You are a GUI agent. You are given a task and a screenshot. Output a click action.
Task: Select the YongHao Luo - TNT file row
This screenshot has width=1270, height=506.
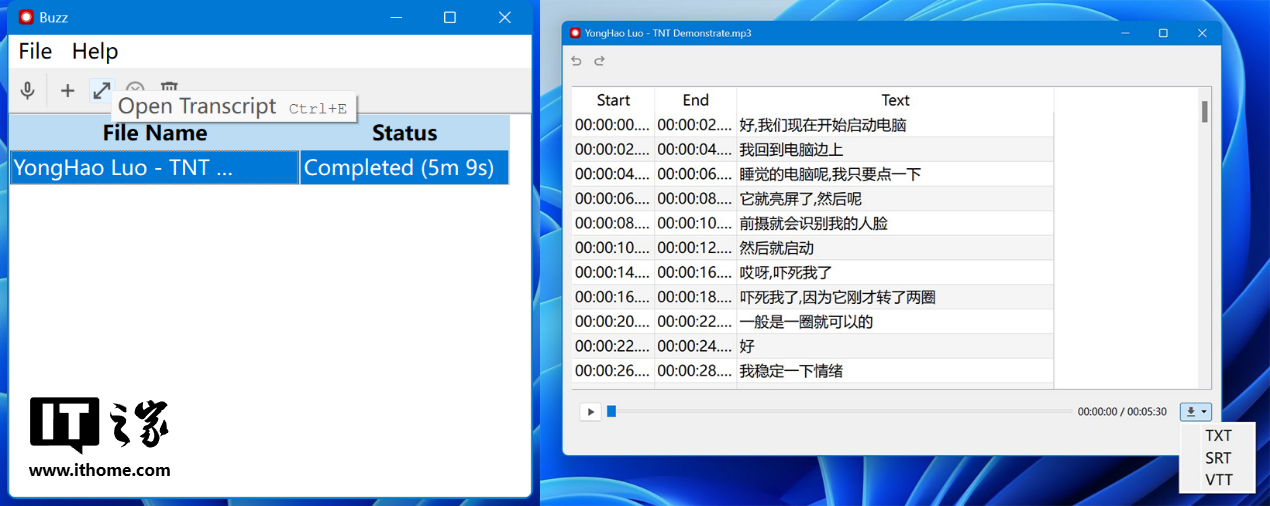pyautogui.click(x=155, y=168)
